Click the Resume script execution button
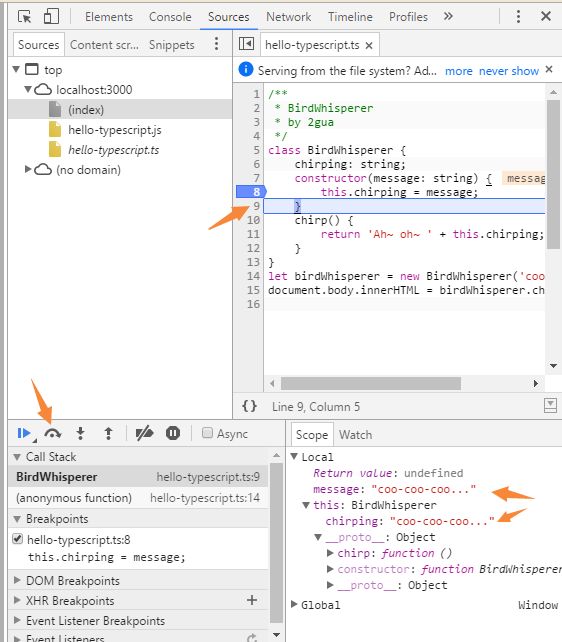562x642 pixels. [24, 433]
